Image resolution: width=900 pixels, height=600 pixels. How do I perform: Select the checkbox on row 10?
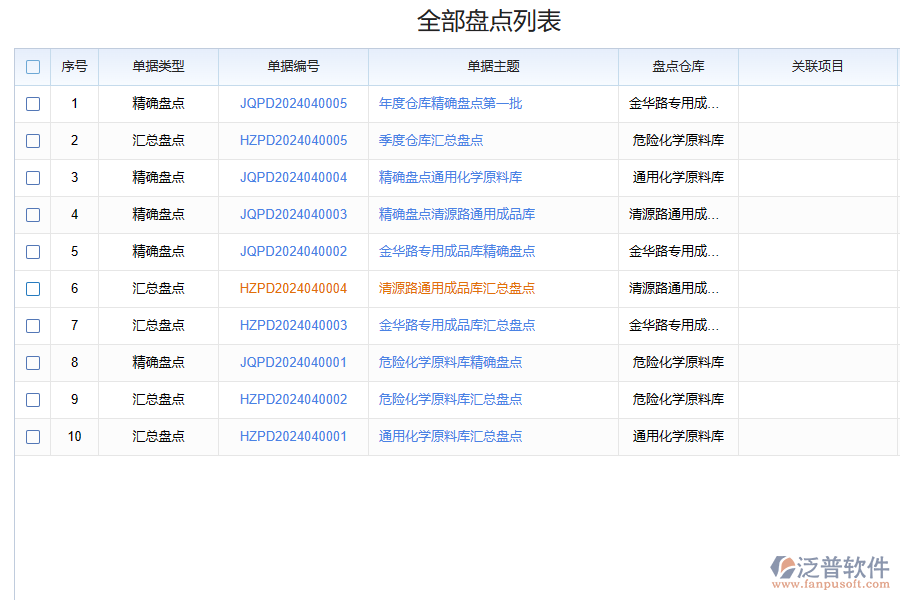pyautogui.click(x=33, y=436)
